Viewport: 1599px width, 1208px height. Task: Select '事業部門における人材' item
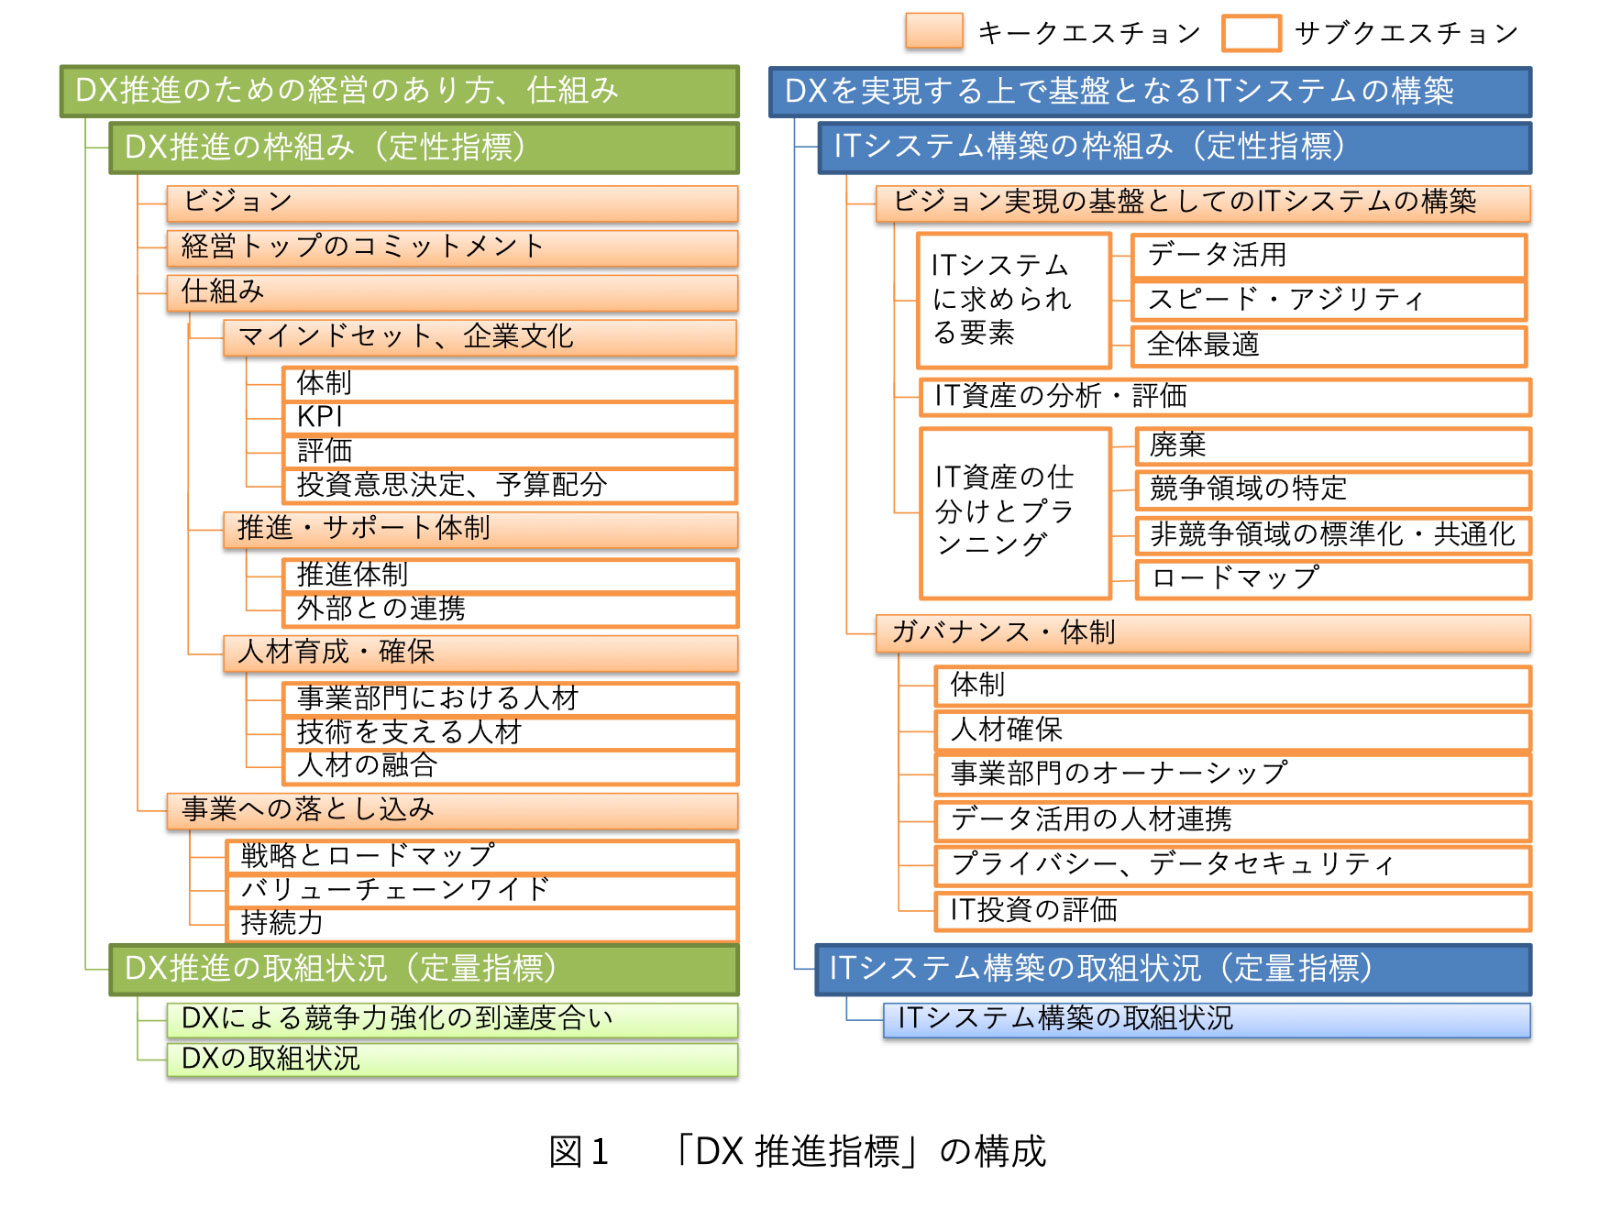(510, 699)
